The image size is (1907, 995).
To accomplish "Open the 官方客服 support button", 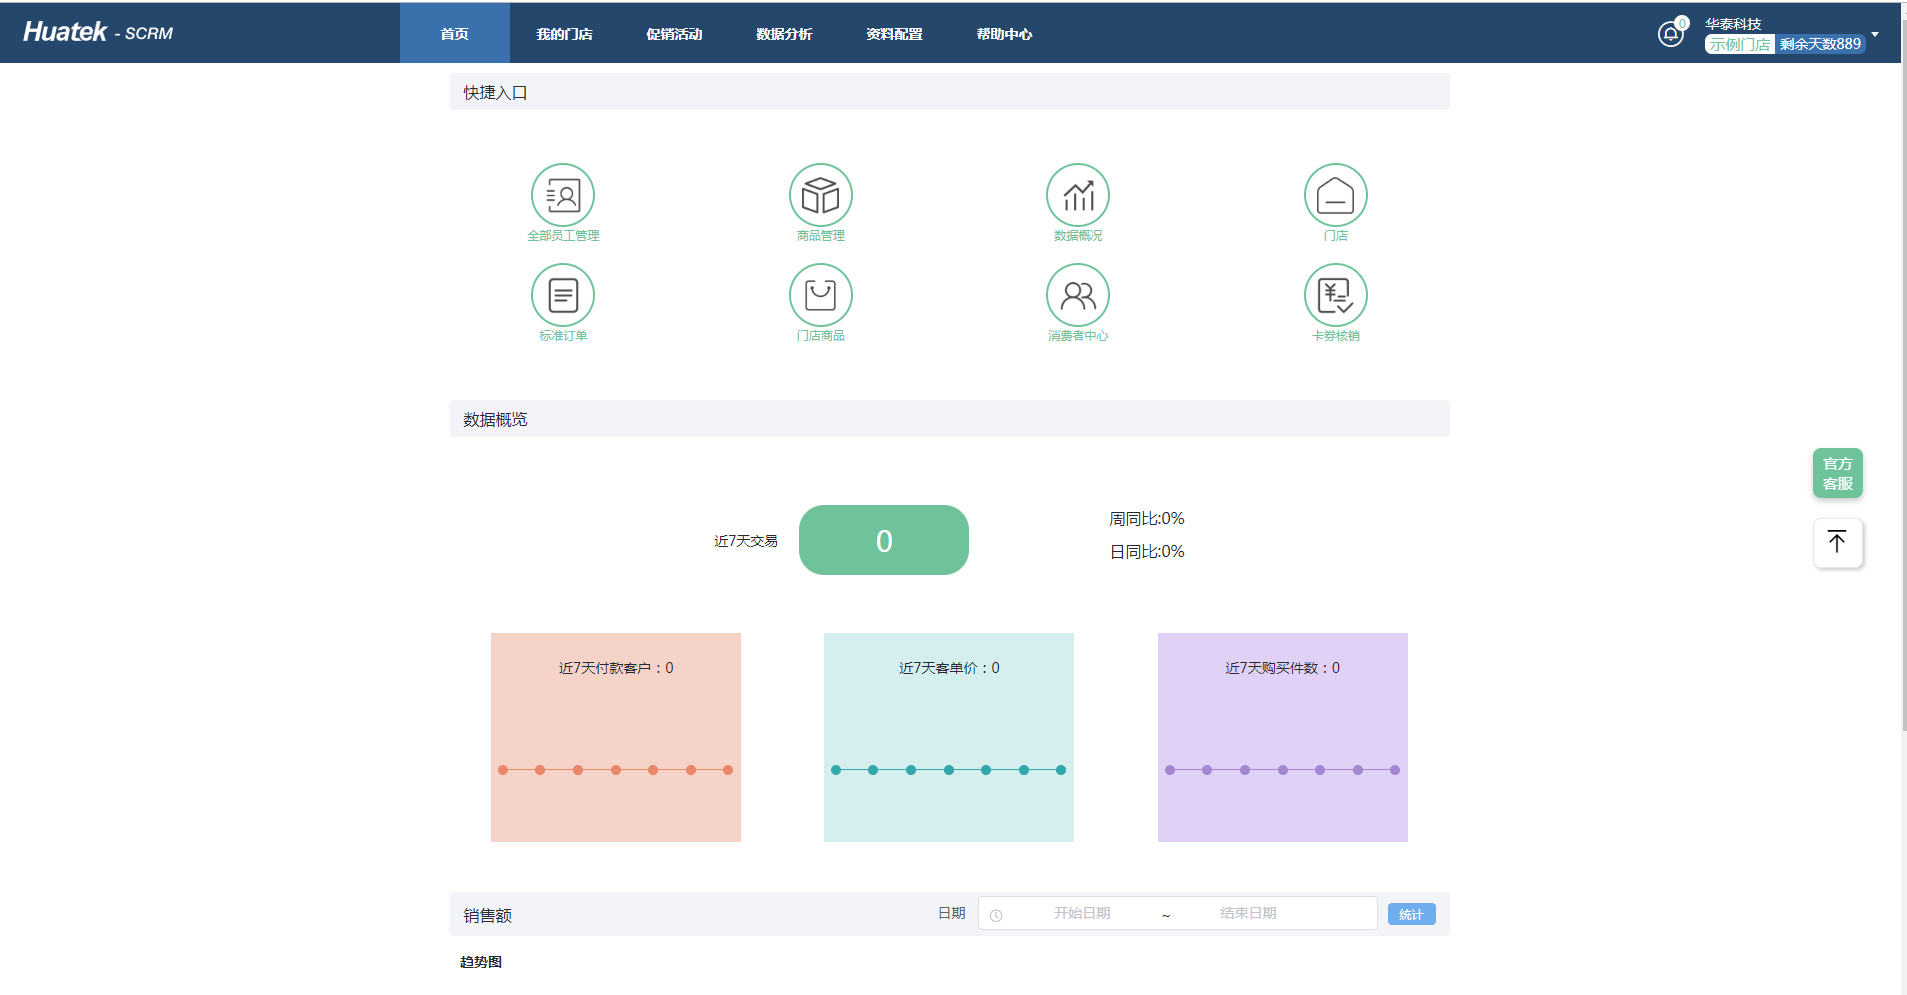I will click(x=1838, y=473).
